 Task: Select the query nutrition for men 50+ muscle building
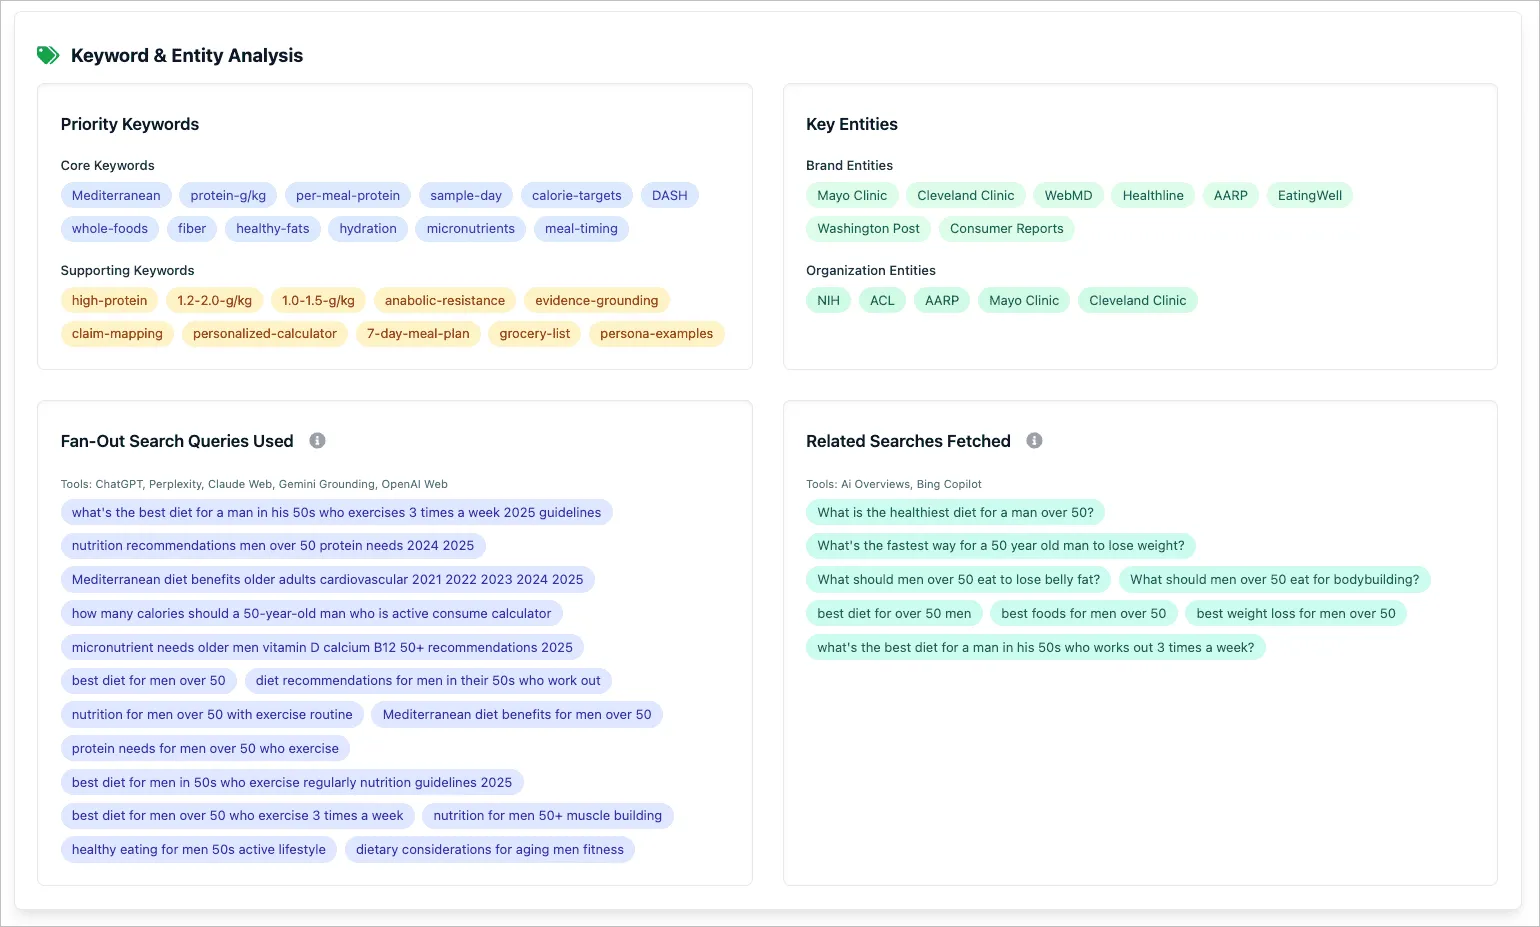tap(548, 815)
